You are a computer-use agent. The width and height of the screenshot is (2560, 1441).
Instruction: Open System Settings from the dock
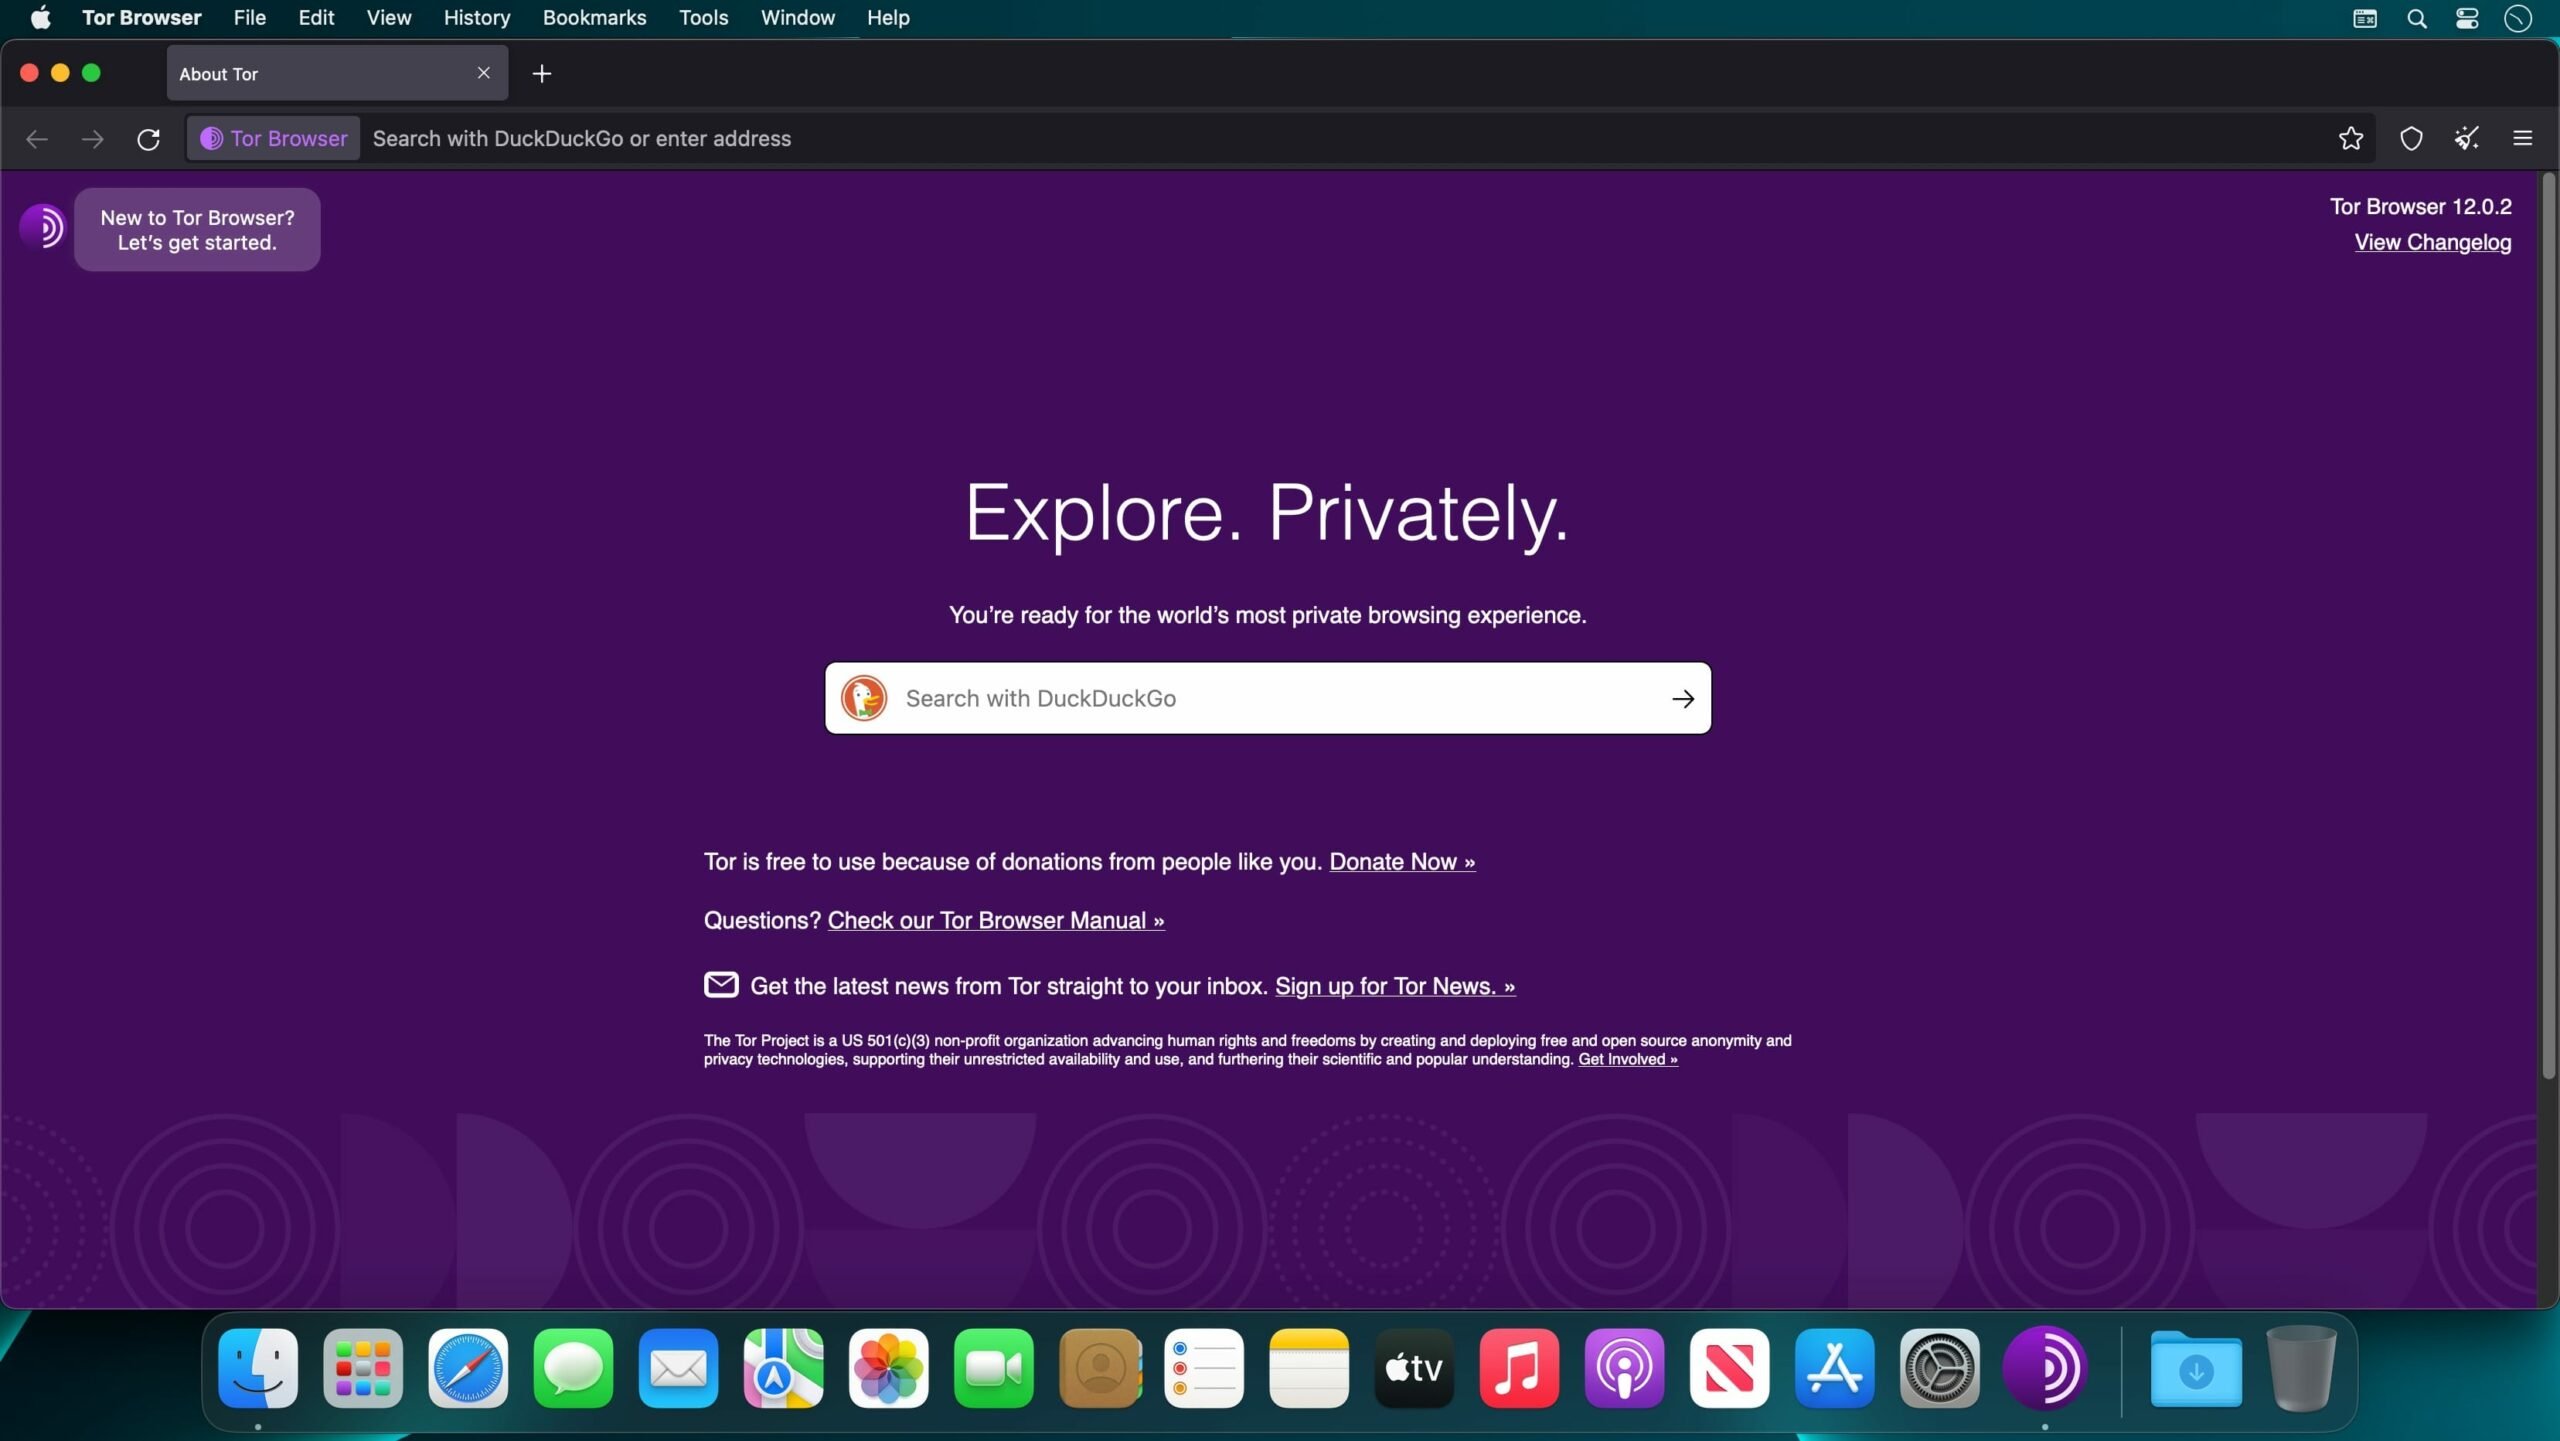pyautogui.click(x=1939, y=1368)
